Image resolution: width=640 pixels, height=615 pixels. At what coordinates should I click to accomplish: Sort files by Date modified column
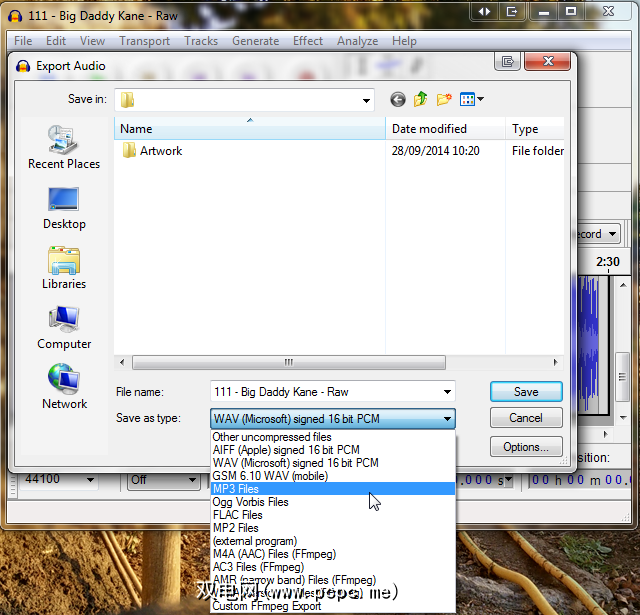pos(445,129)
